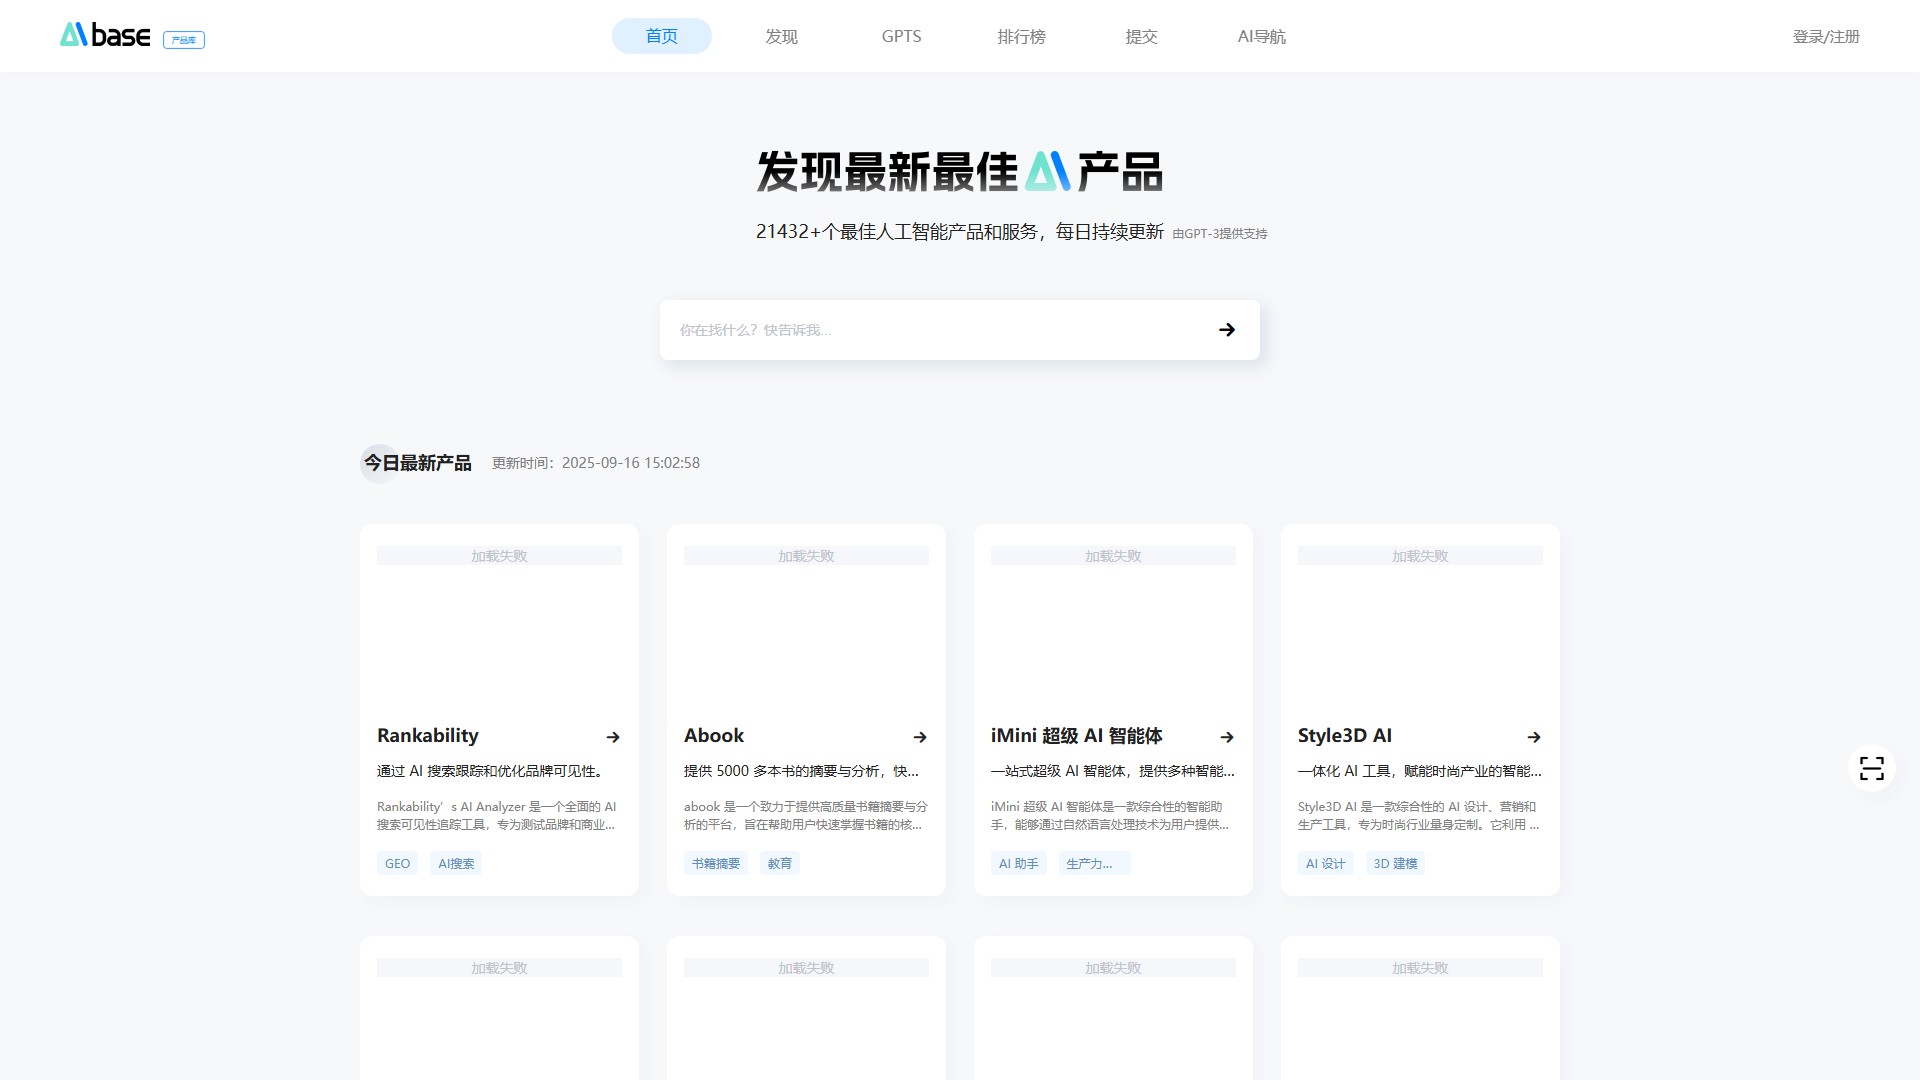Viewport: 1920px width, 1080px height.
Task: Go to the 发现 nav tab
Action: tap(782, 36)
